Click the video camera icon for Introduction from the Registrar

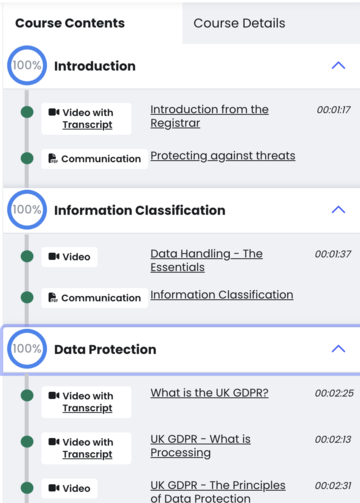pos(54,112)
